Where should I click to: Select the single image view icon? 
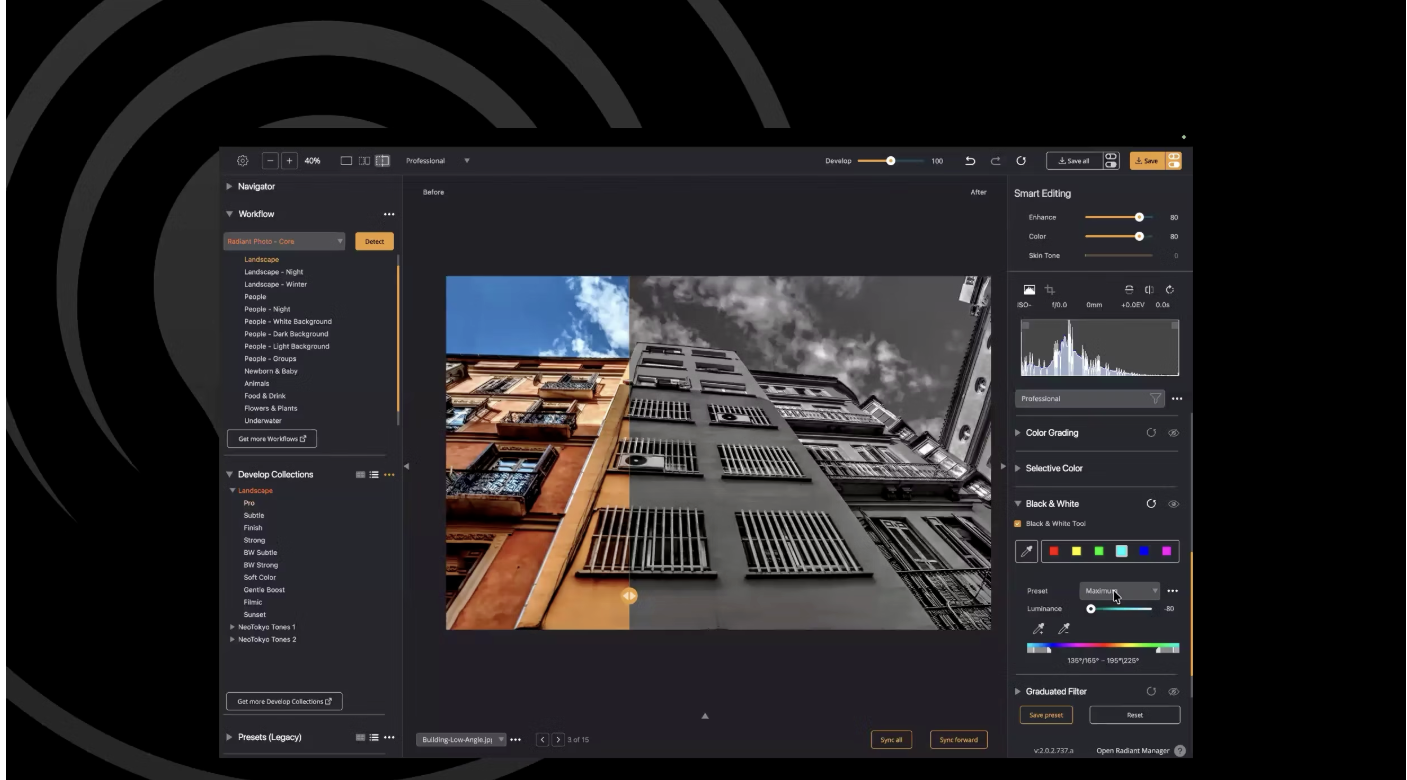[x=346, y=161]
